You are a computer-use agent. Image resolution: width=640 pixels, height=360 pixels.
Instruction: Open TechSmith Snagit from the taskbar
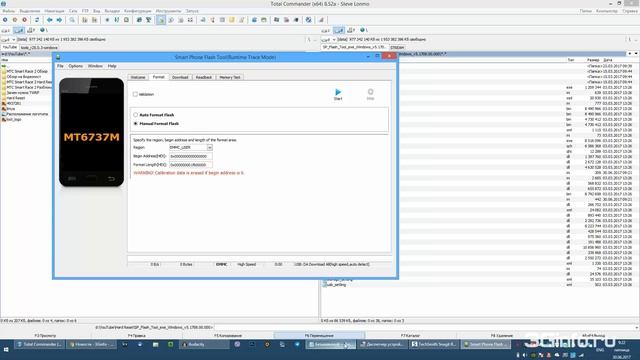click(434, 345)
